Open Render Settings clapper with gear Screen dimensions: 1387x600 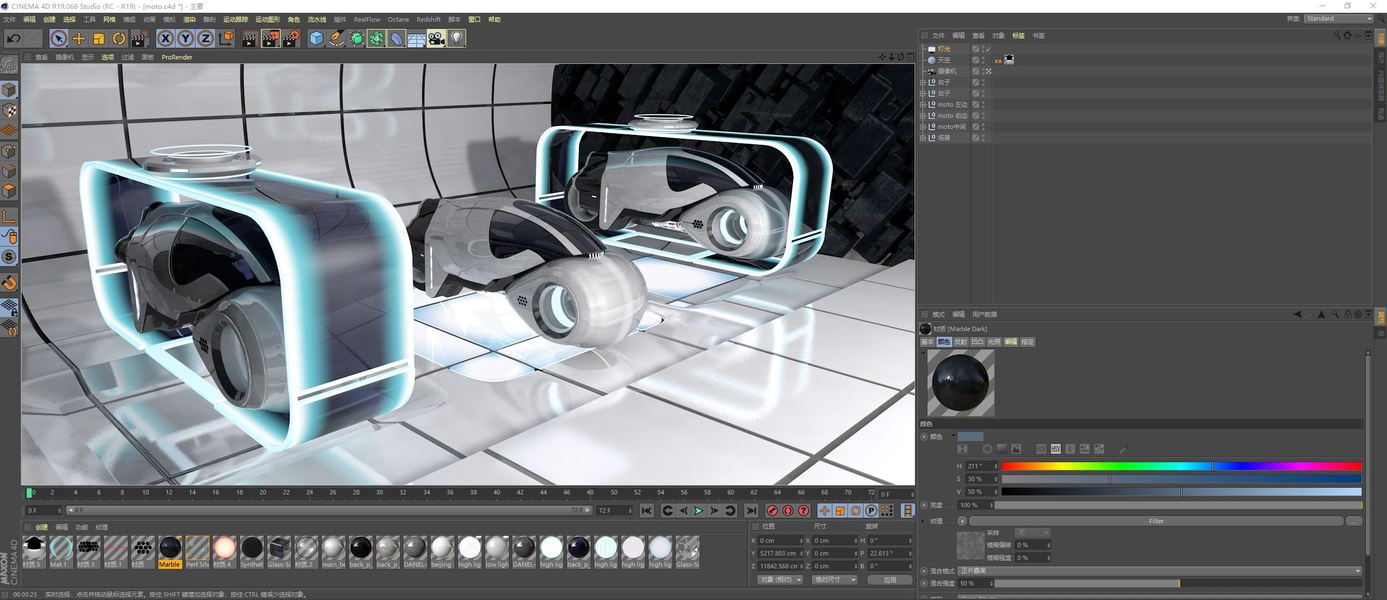tap(291, 38)
